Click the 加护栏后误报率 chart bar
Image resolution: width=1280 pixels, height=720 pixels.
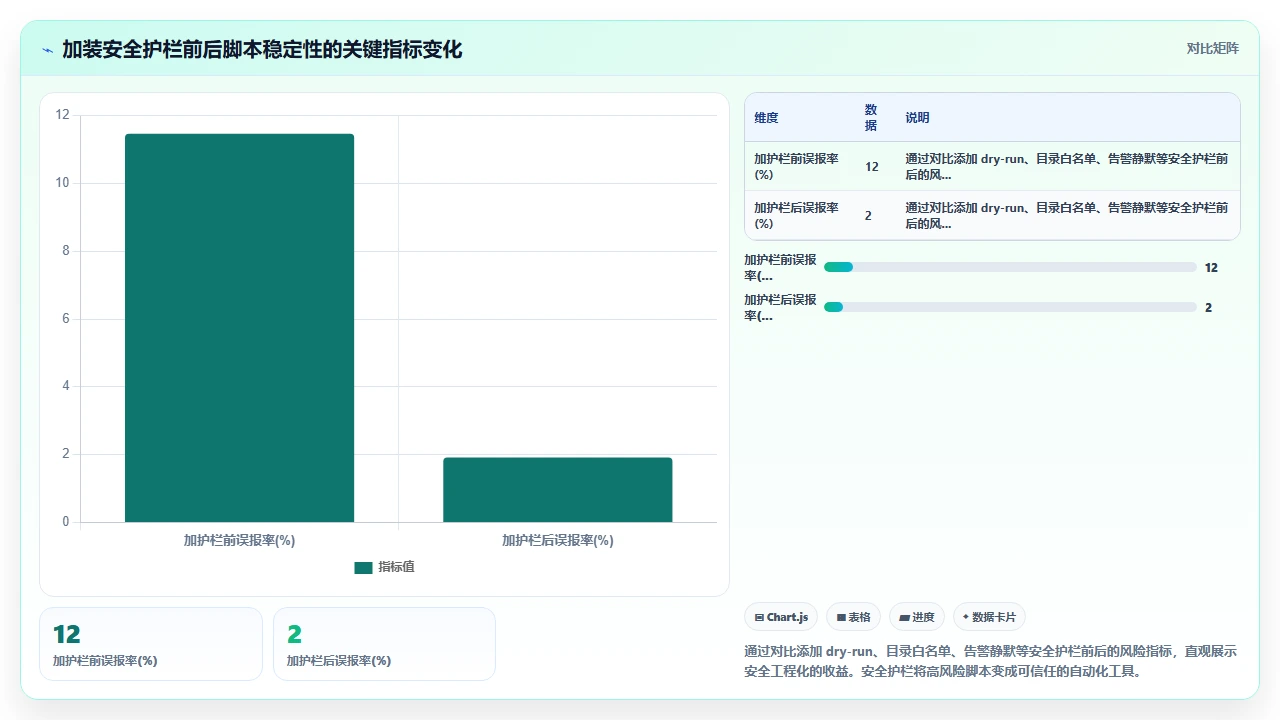(557, 490)
